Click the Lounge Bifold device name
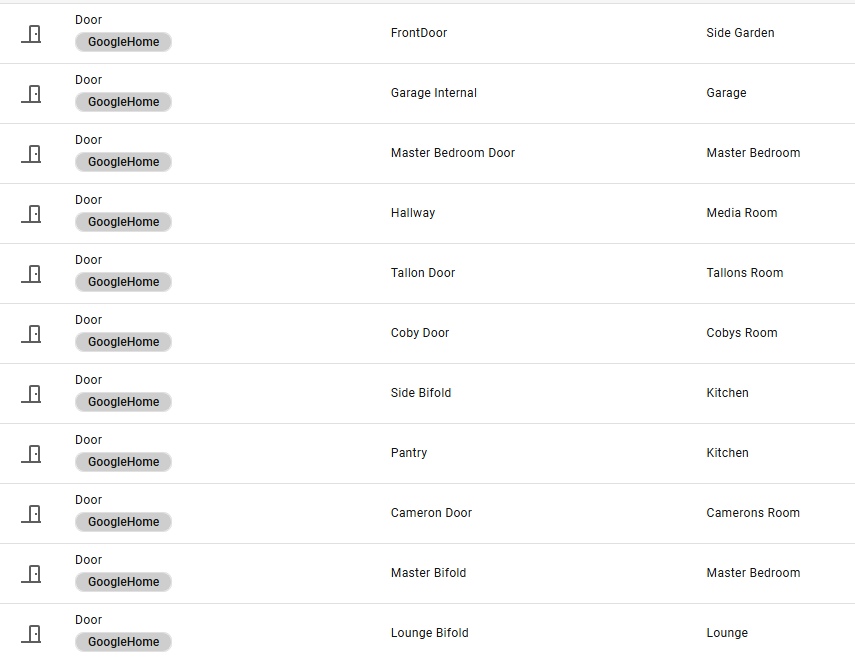The width and height of the screenshot is (855, 663). point(429,633)
